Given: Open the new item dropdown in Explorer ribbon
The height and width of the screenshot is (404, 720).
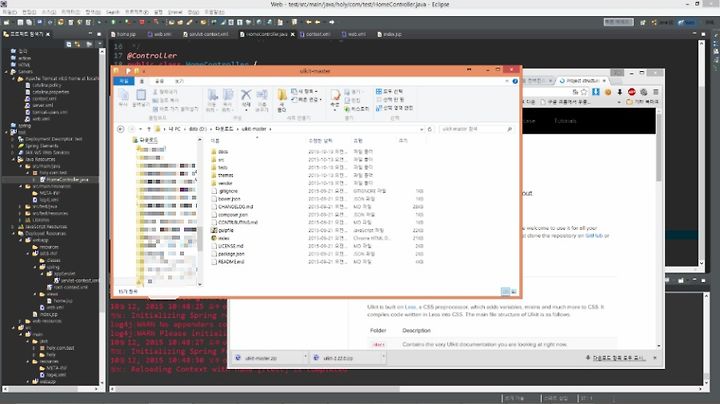Looking at the screenshot, I should point(304,91).
